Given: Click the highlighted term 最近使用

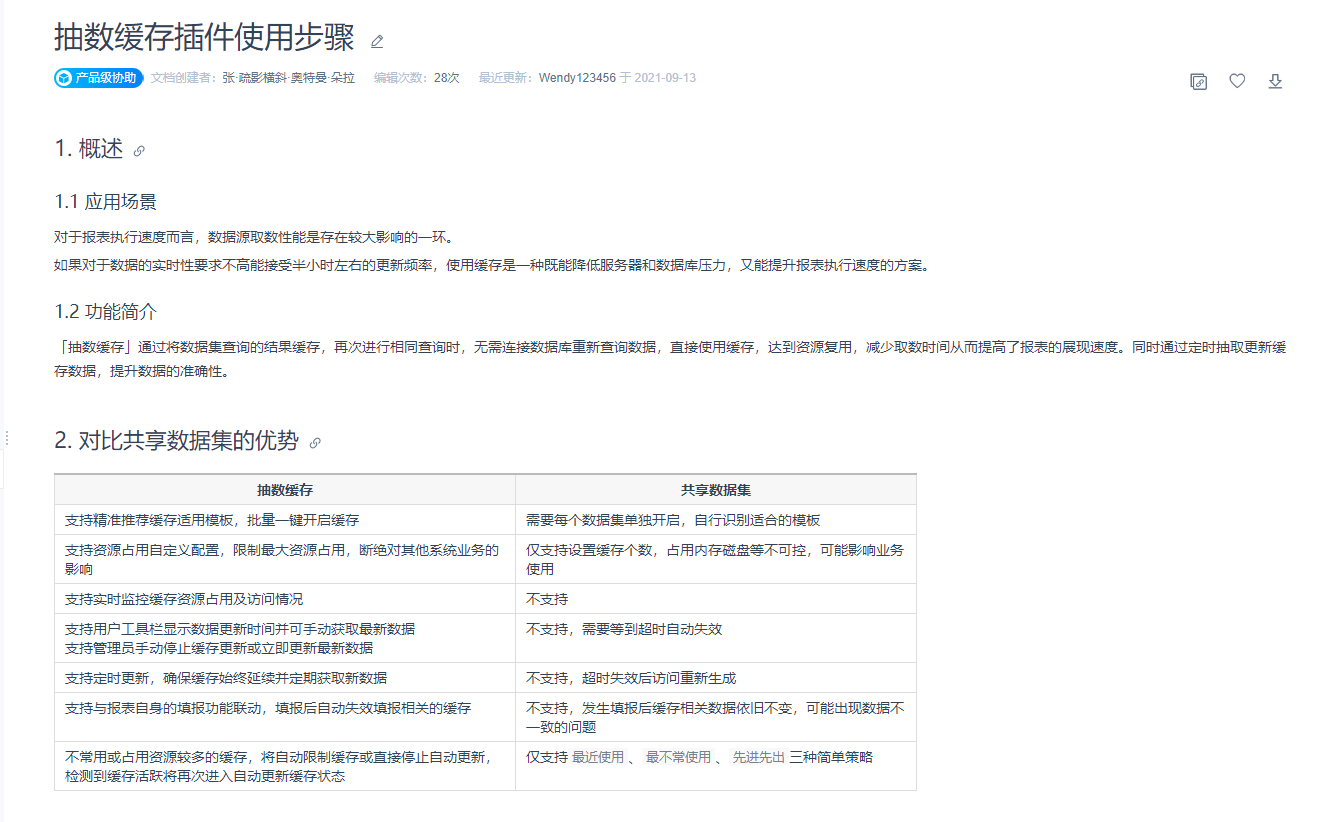Looking at the screenshot, I should click(598, 757).
